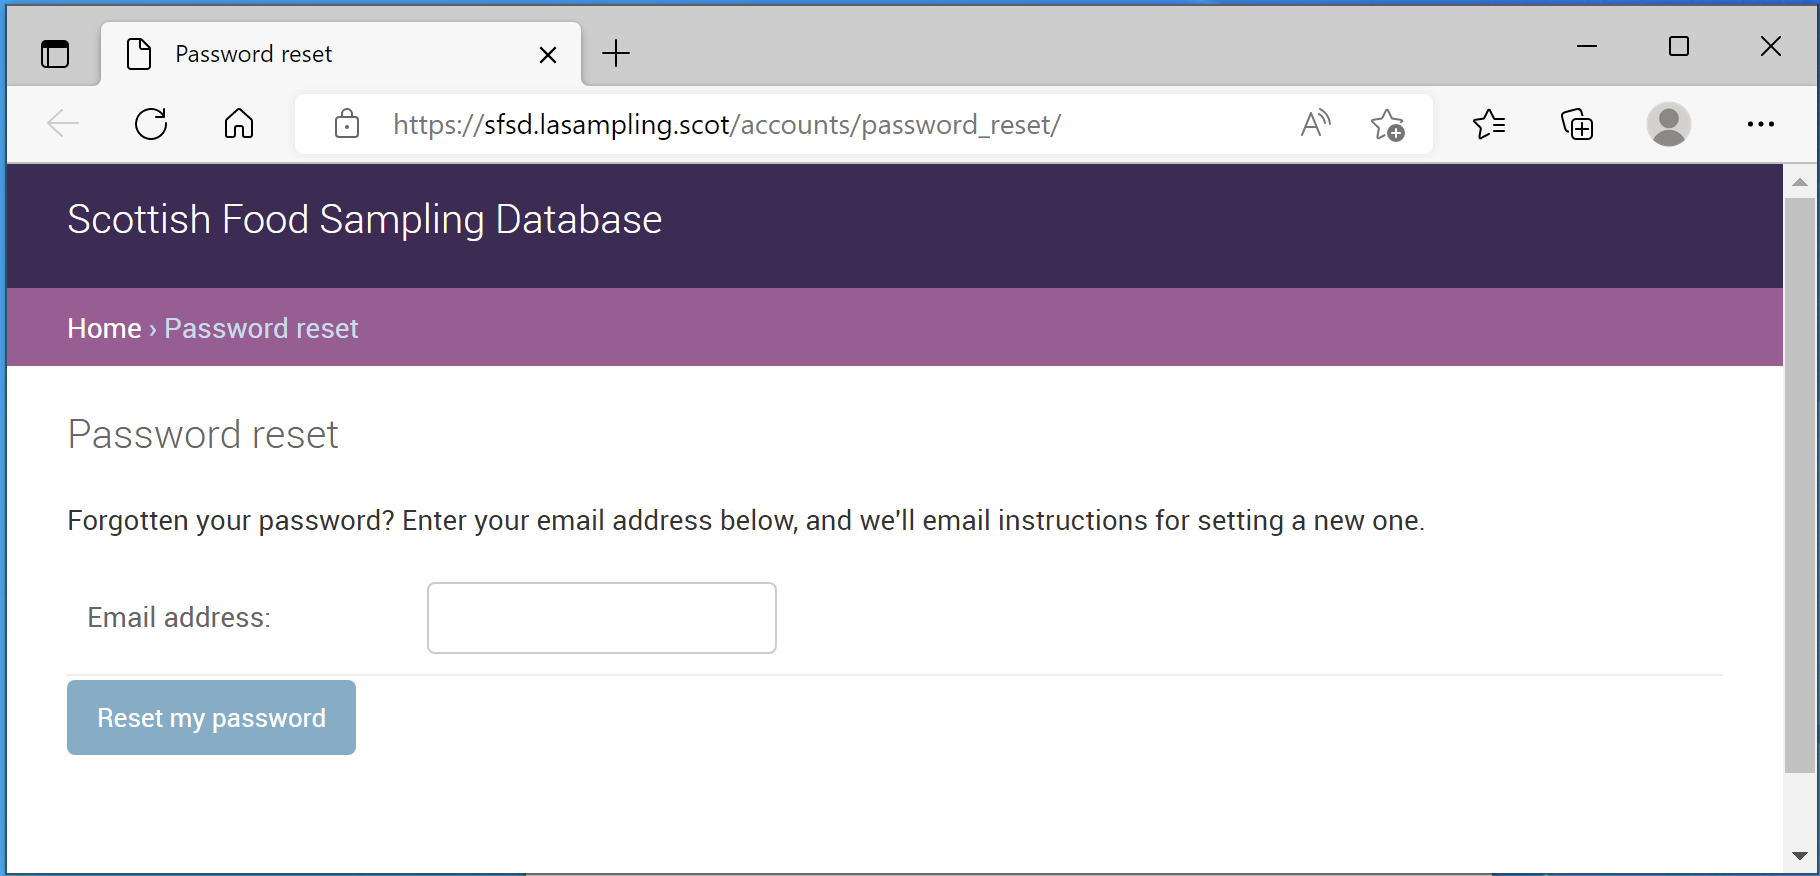Select the Password reset browser tab
Viewport: 1820px width, 876px height.
point(341,54)
